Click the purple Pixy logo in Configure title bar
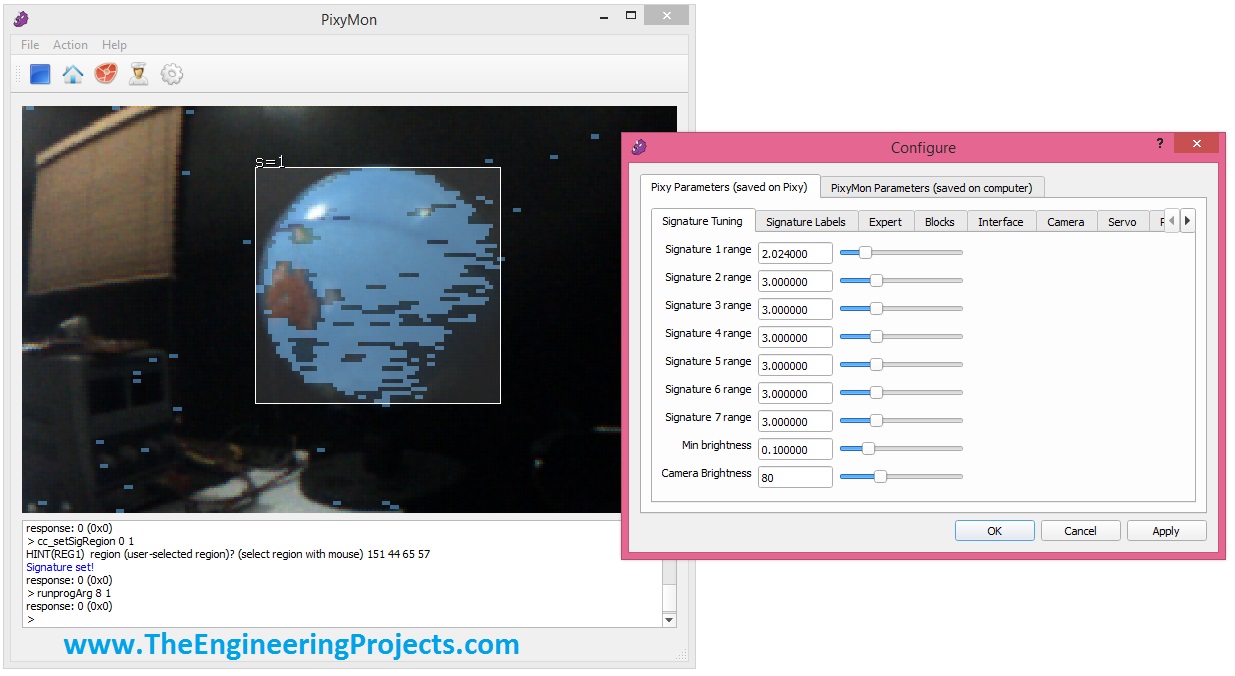The height and width of the screenshot is (676, 1235). click(x=639, y=147)
